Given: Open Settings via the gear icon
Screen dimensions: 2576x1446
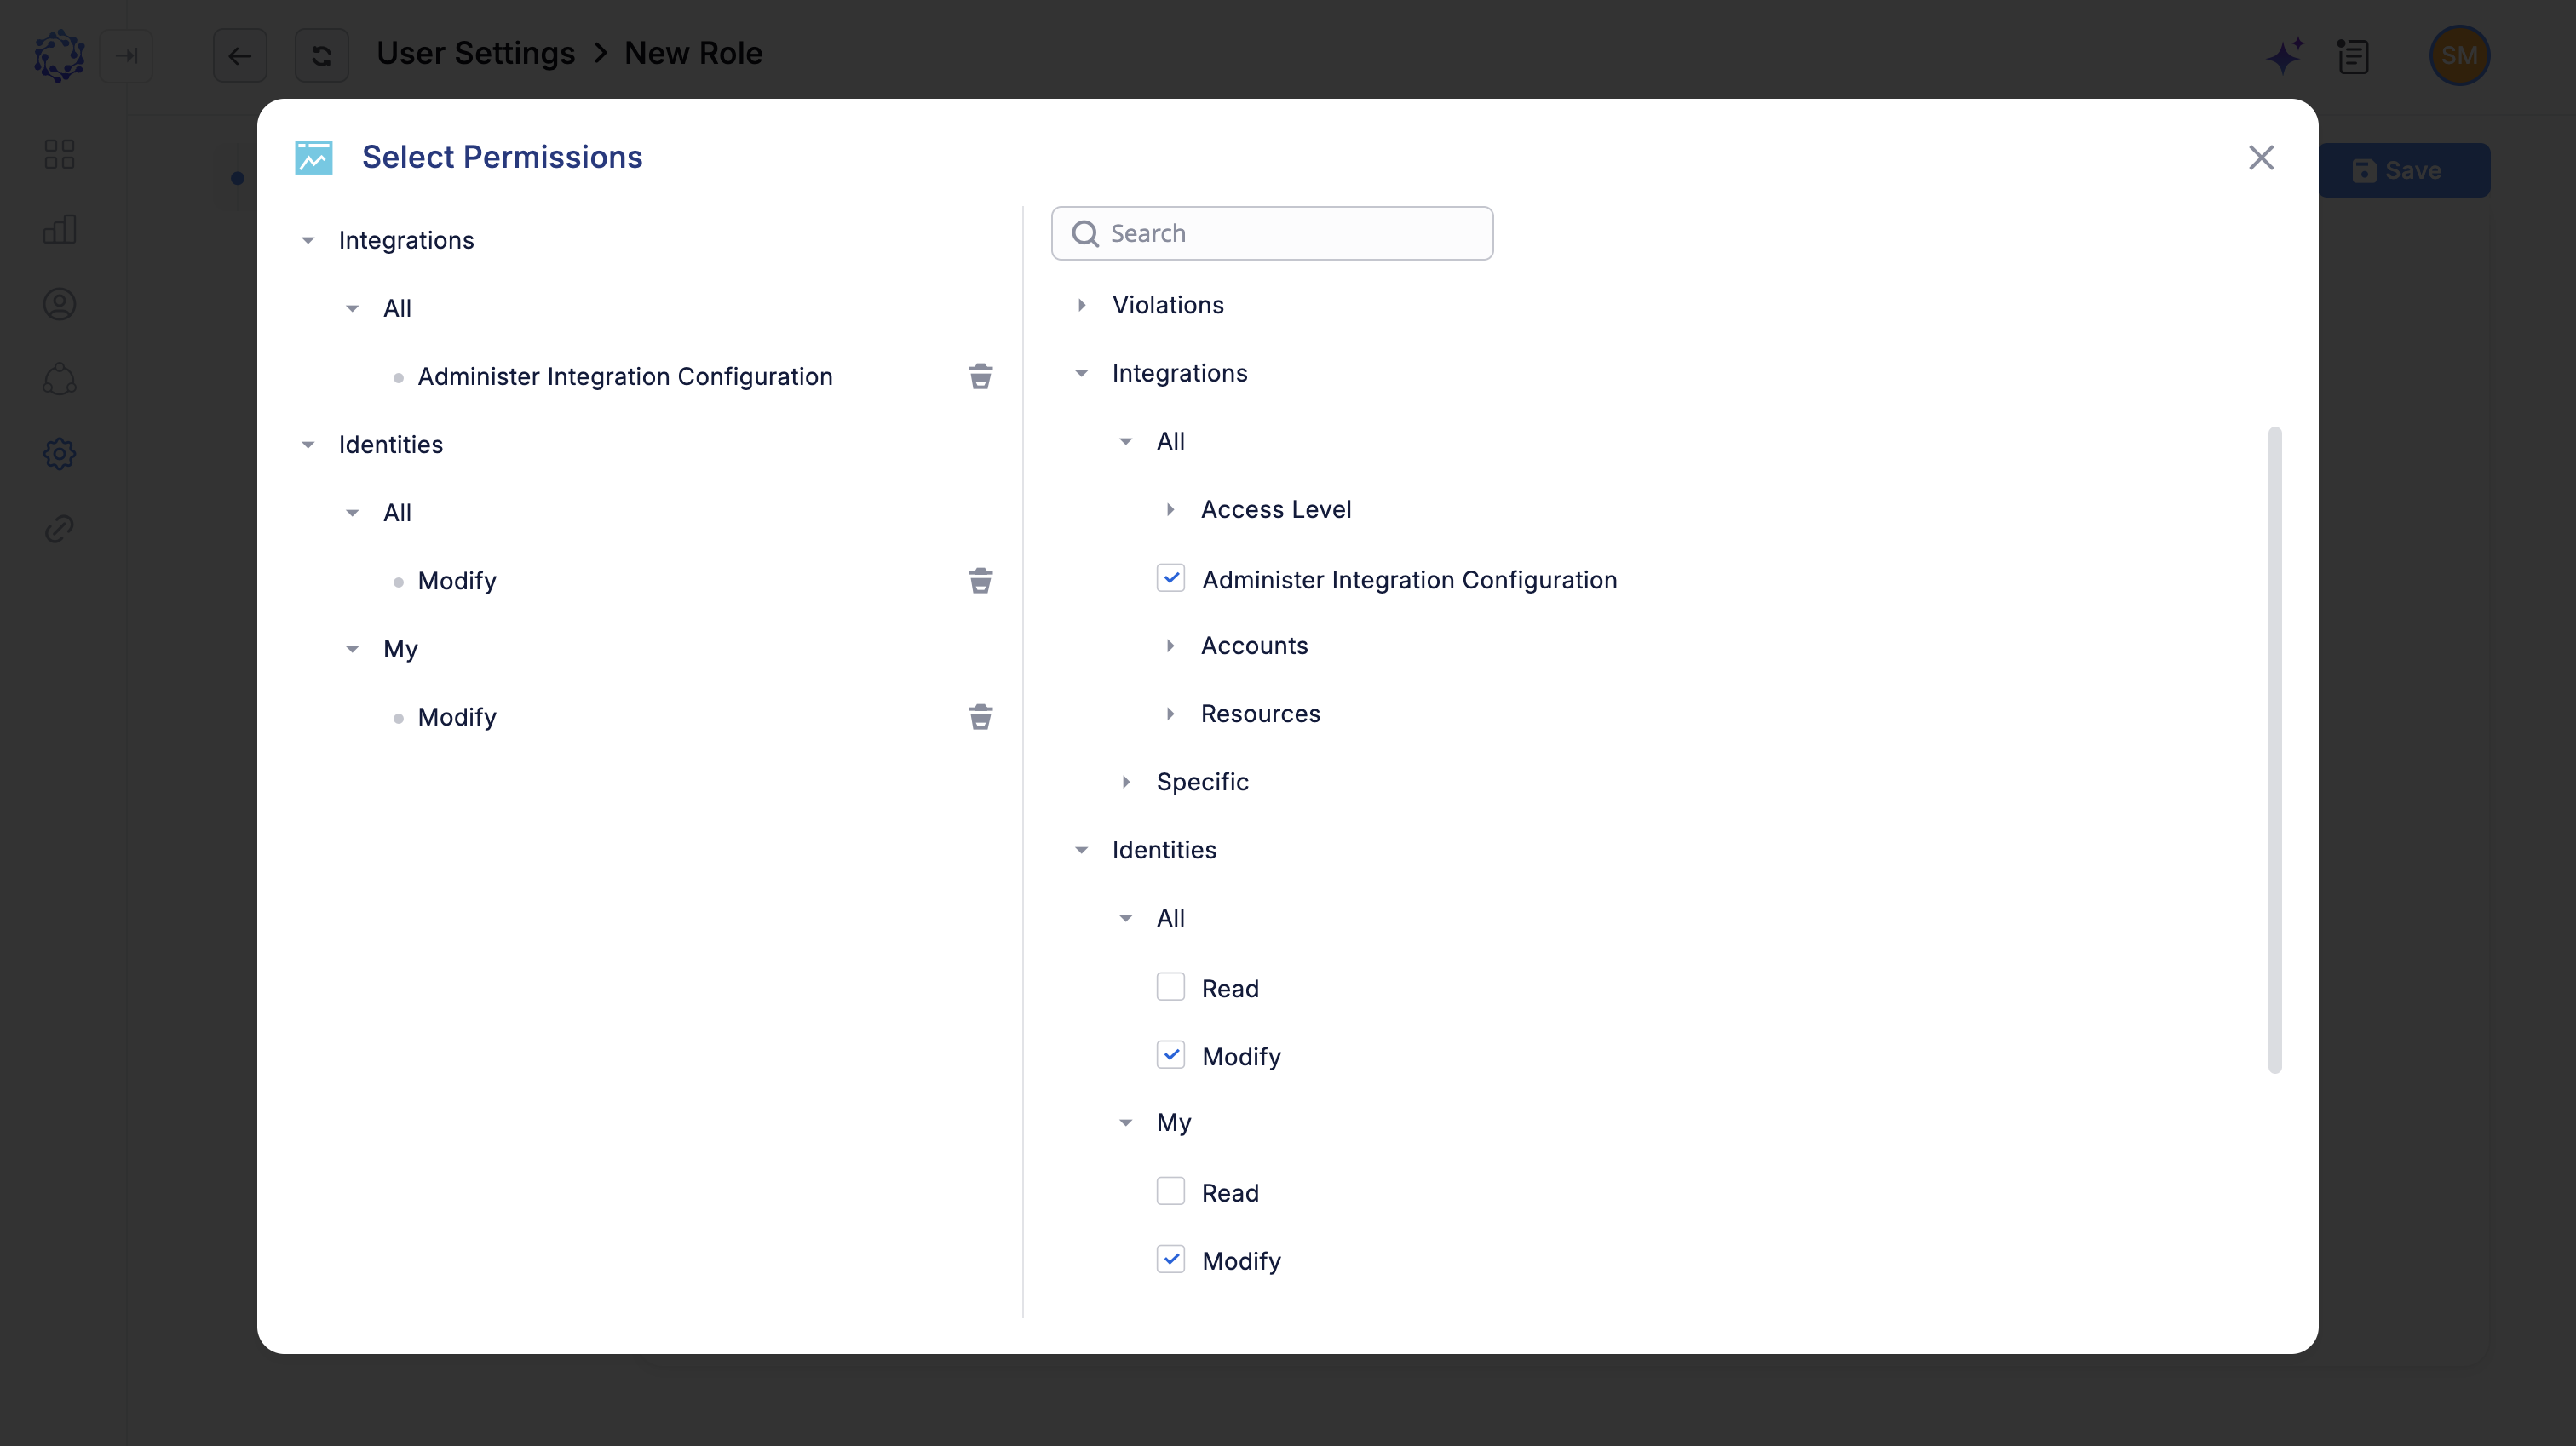Looking at the screenshot, I should pyautogui.click(x=59, y=454).
